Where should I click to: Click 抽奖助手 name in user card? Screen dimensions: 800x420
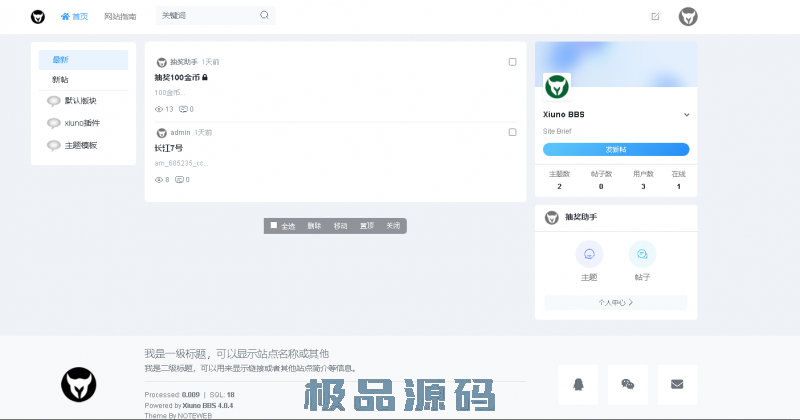tap(581, 217)
